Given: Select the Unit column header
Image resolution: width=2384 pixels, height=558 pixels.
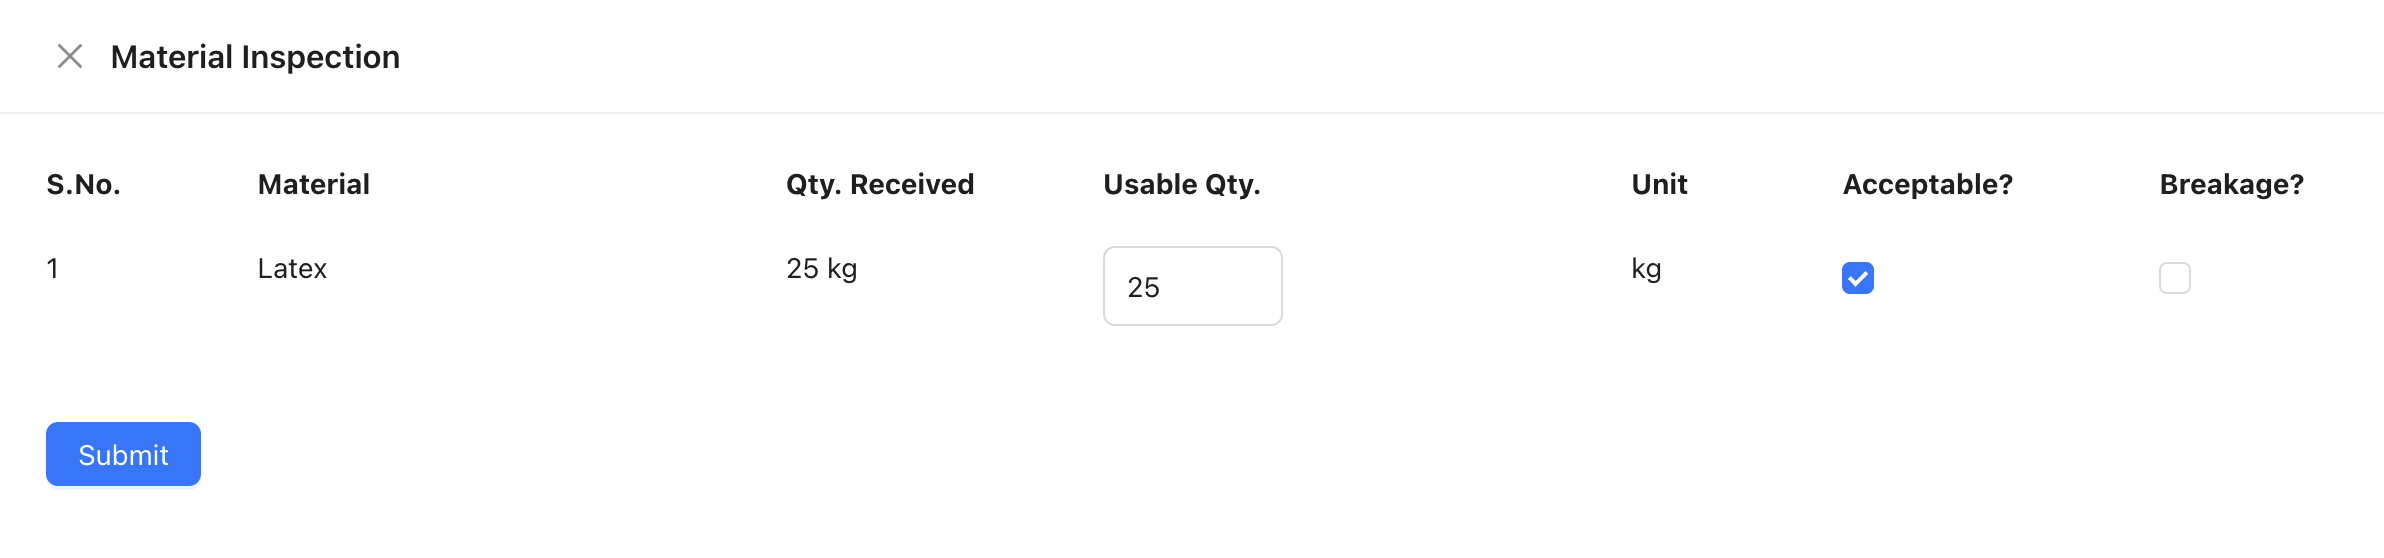Looking at the screenshot, I should click(1659, 184).
